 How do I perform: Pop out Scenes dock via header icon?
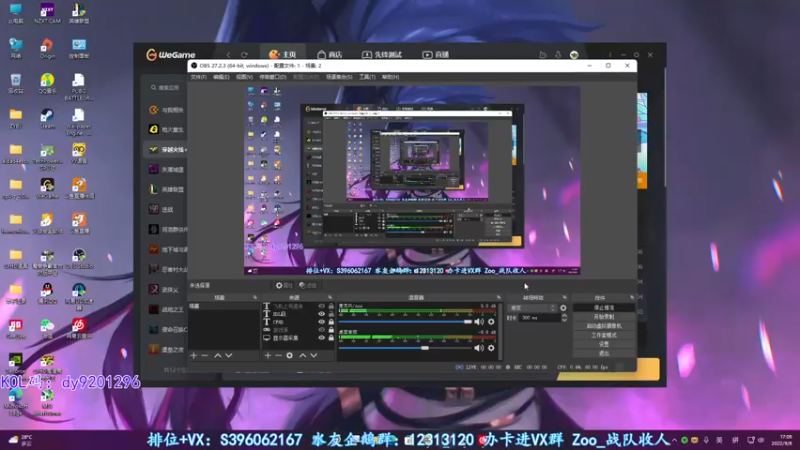point(255,297)
